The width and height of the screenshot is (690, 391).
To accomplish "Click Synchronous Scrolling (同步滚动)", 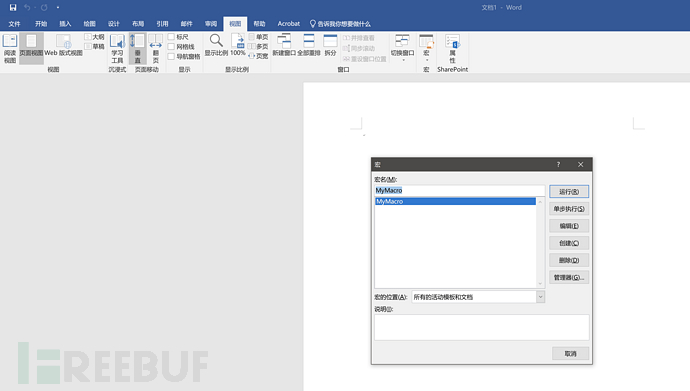I will coord(359,48).
